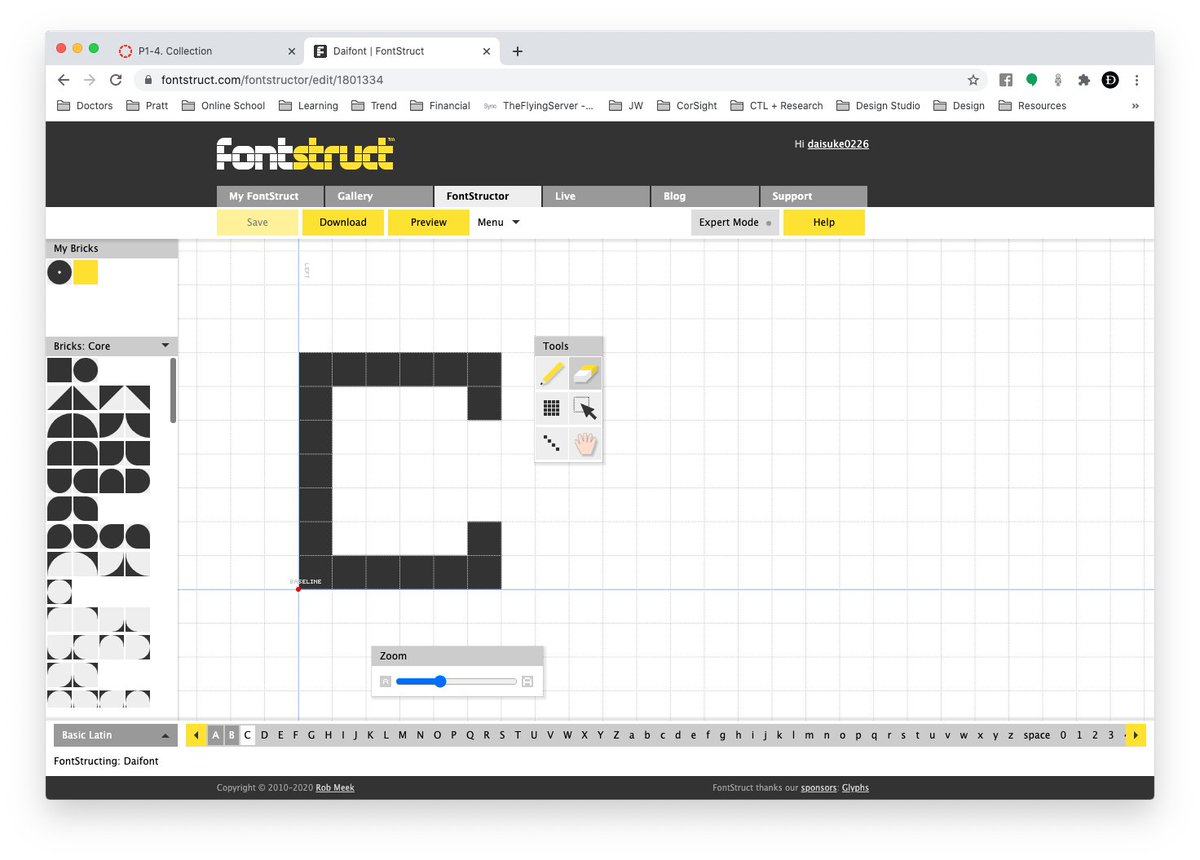Screen dimensions: 1200x860
Task: Select glyph A in the character bar
Action: (x=215, y=735)
